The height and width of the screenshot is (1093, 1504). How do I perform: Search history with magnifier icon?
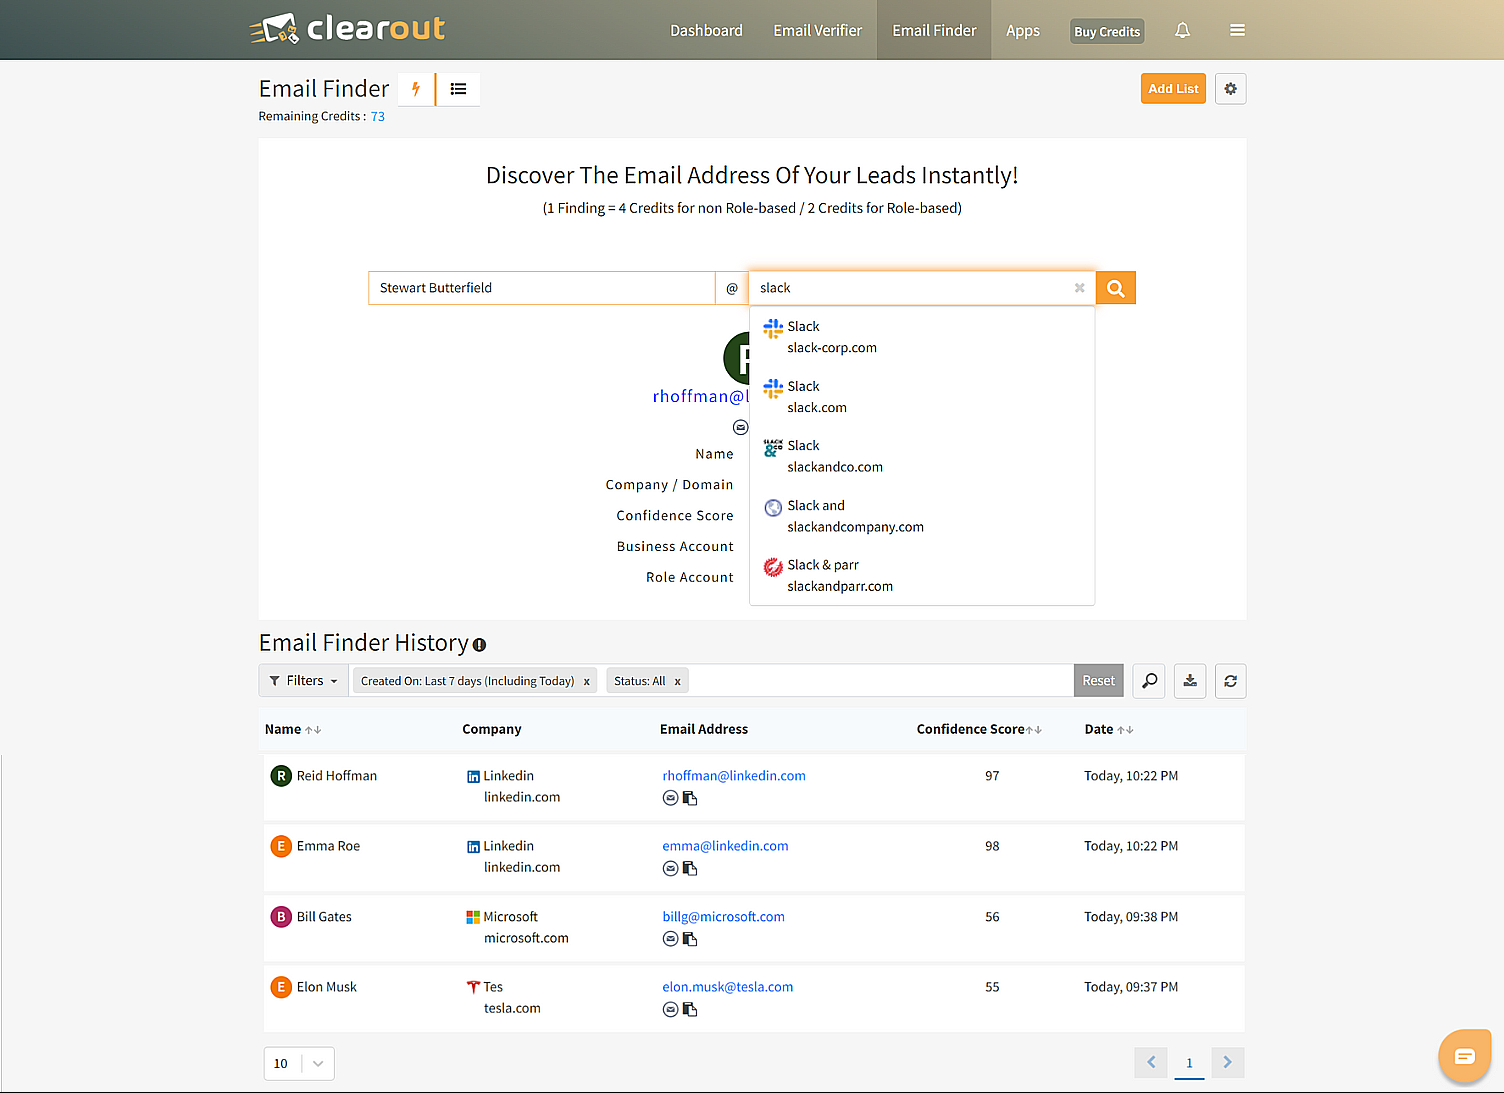[x=1149, y=681]
